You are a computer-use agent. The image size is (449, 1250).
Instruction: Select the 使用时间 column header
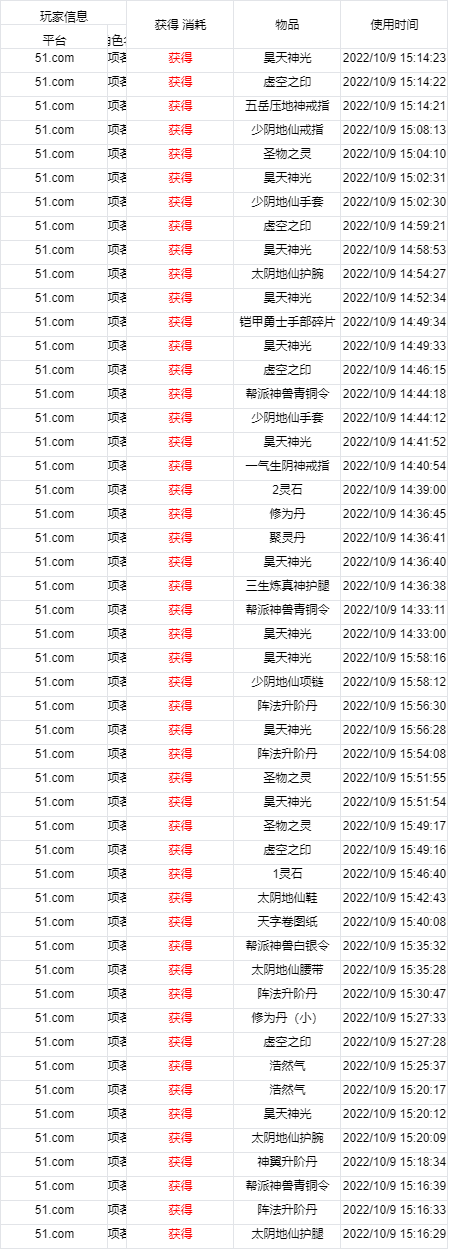tap(394, 24)
